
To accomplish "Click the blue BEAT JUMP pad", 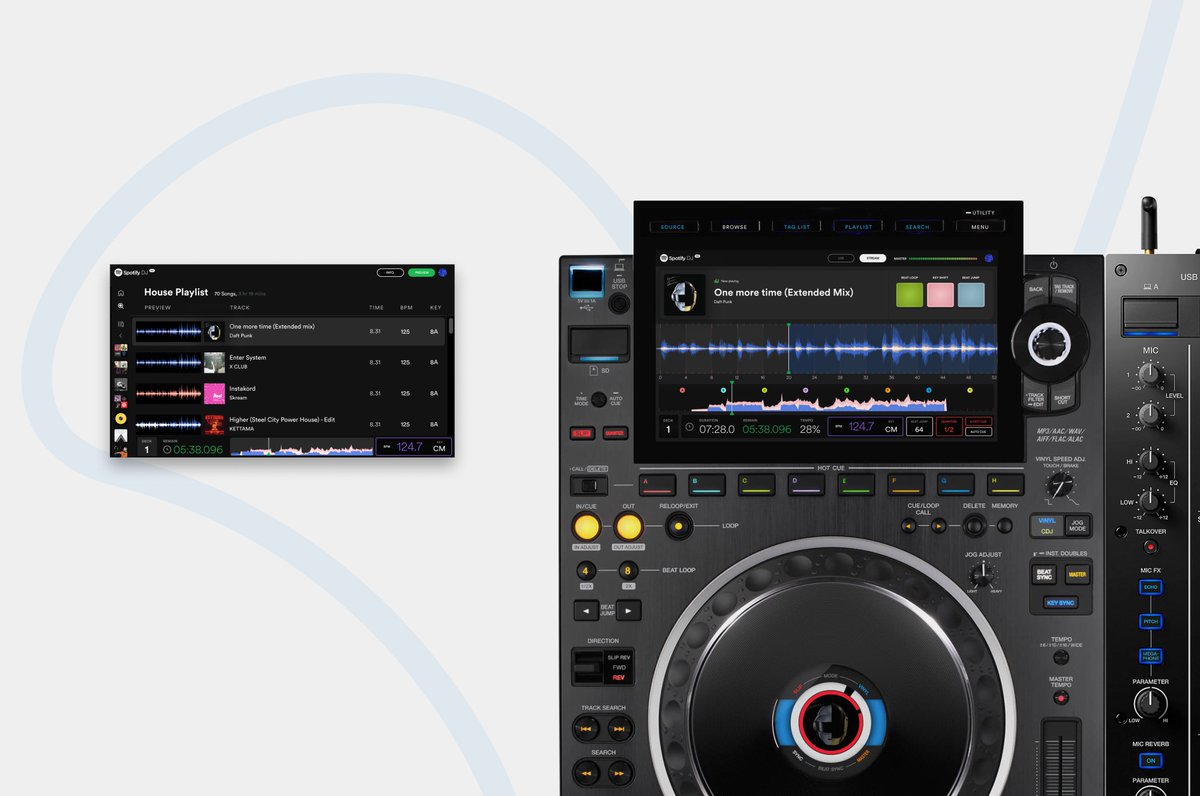I will (971, 295).
